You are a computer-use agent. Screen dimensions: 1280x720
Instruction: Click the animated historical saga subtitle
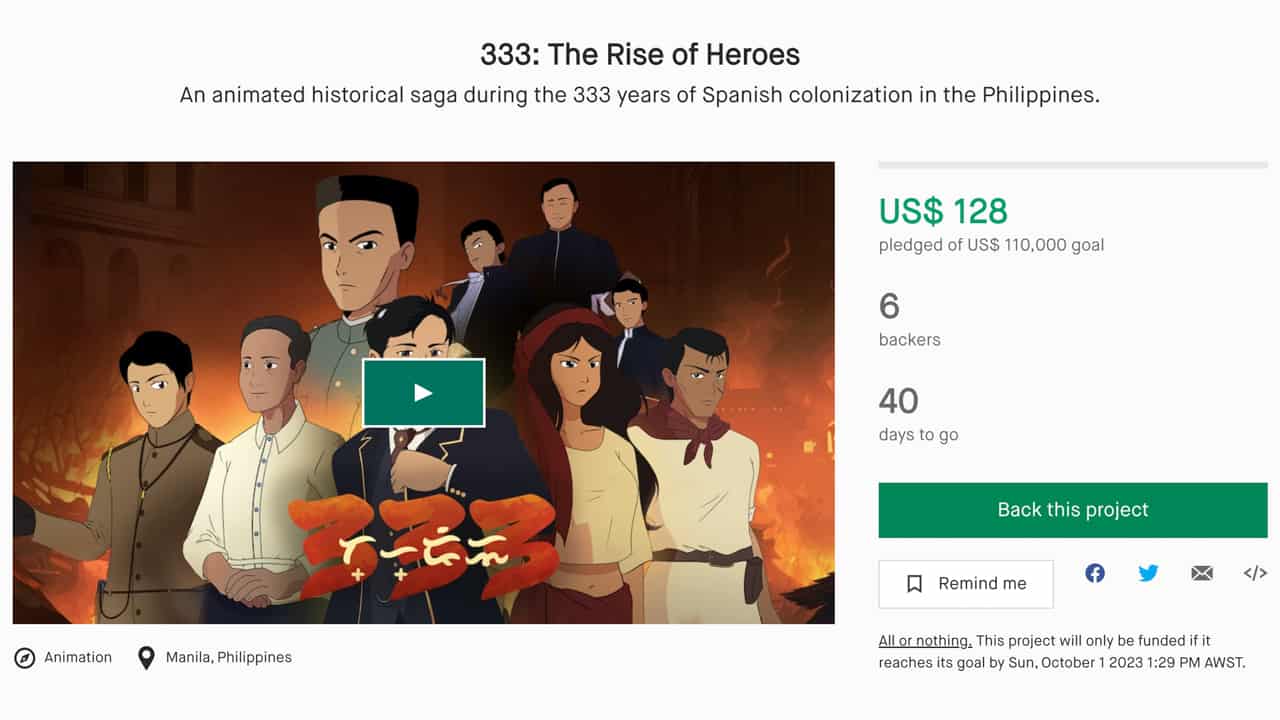tap(640, 96)
